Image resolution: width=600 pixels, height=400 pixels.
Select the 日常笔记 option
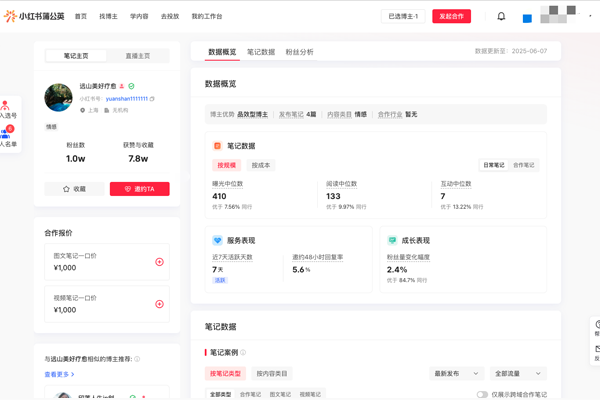click(494, 165)
